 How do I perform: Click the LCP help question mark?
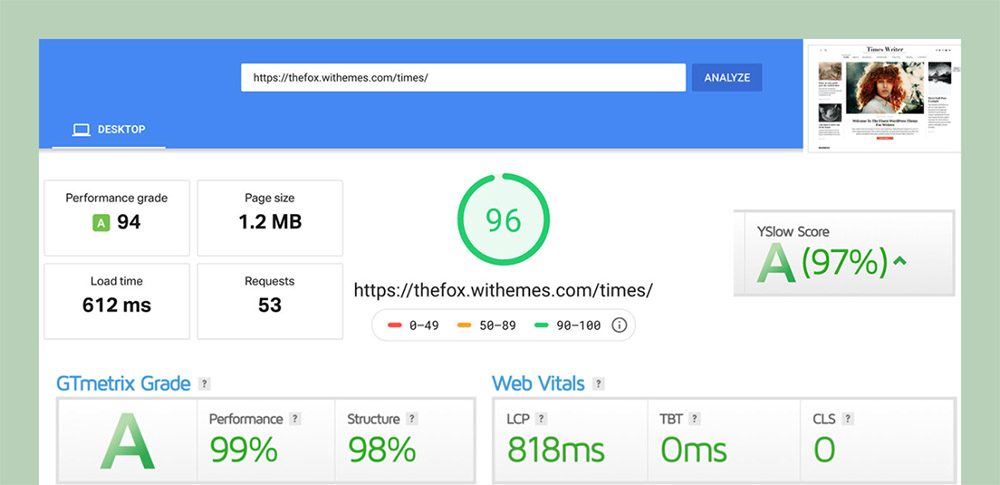[x=541, y=419]
